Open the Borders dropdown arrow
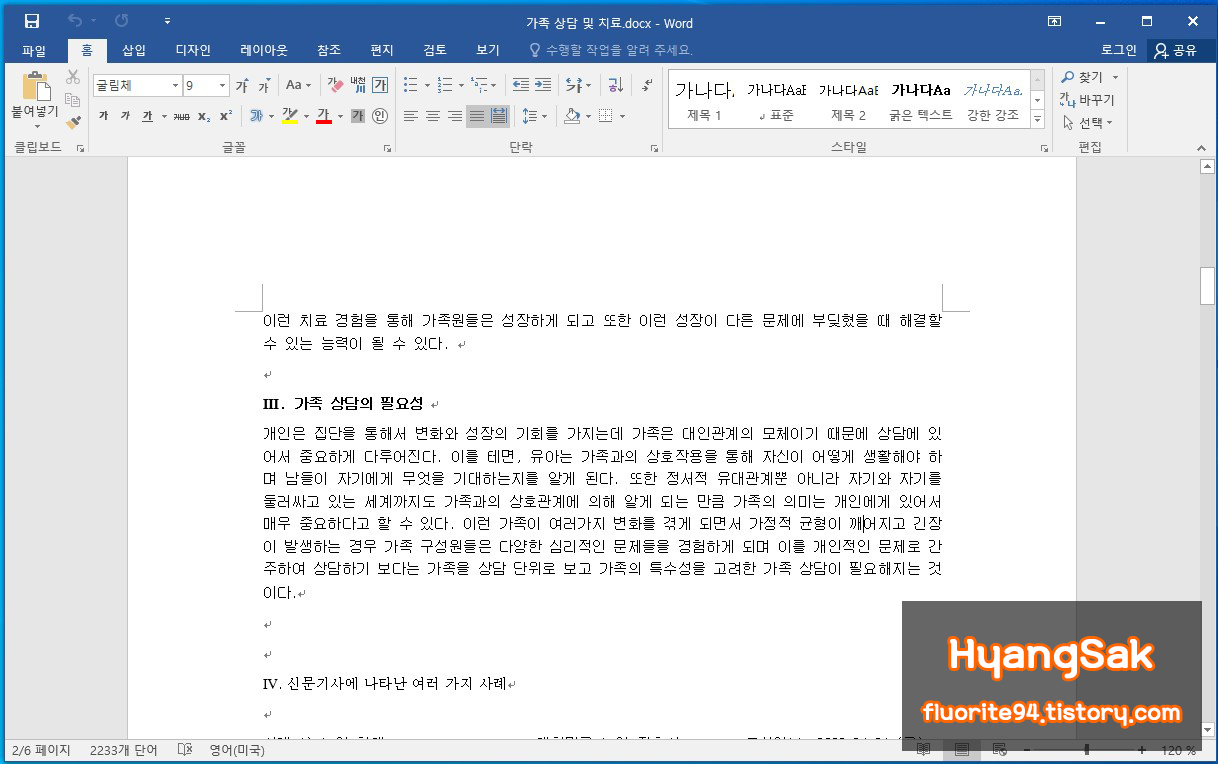This screenshot has width=1218, height=764. click(x=622, y=117)
